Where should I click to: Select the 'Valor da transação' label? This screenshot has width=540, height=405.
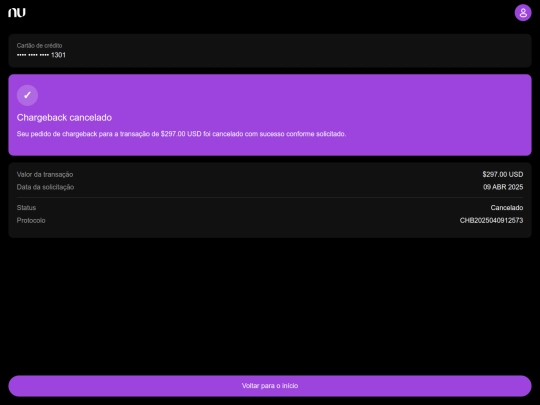[x=45, y=175]
